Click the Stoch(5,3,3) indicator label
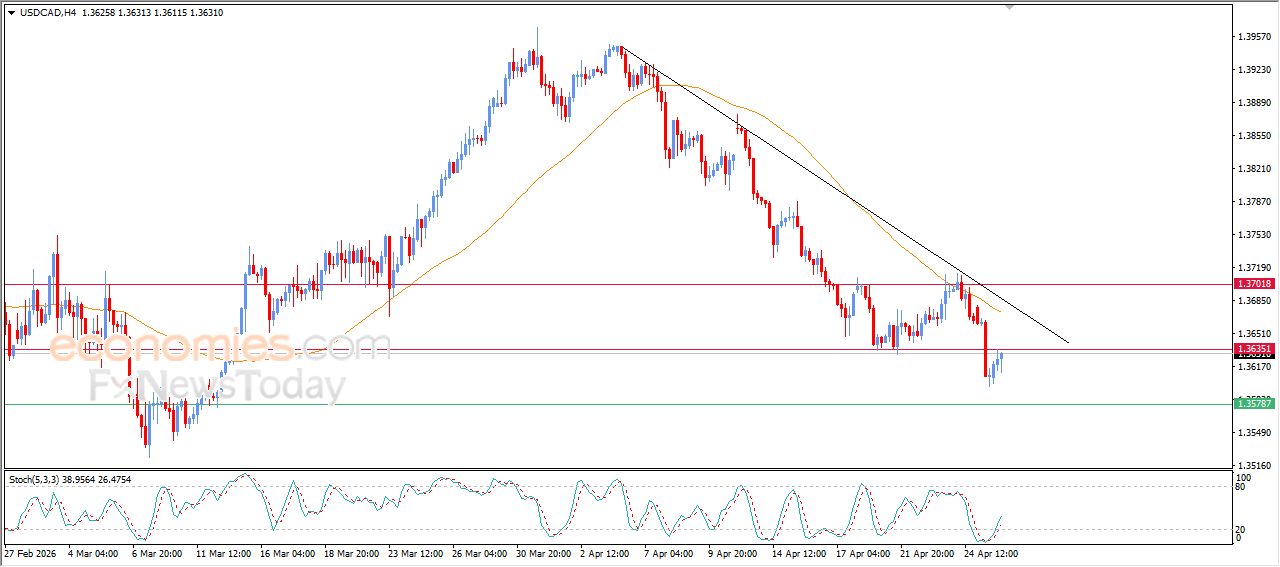Screen dimensions: 1280x567 35,480
